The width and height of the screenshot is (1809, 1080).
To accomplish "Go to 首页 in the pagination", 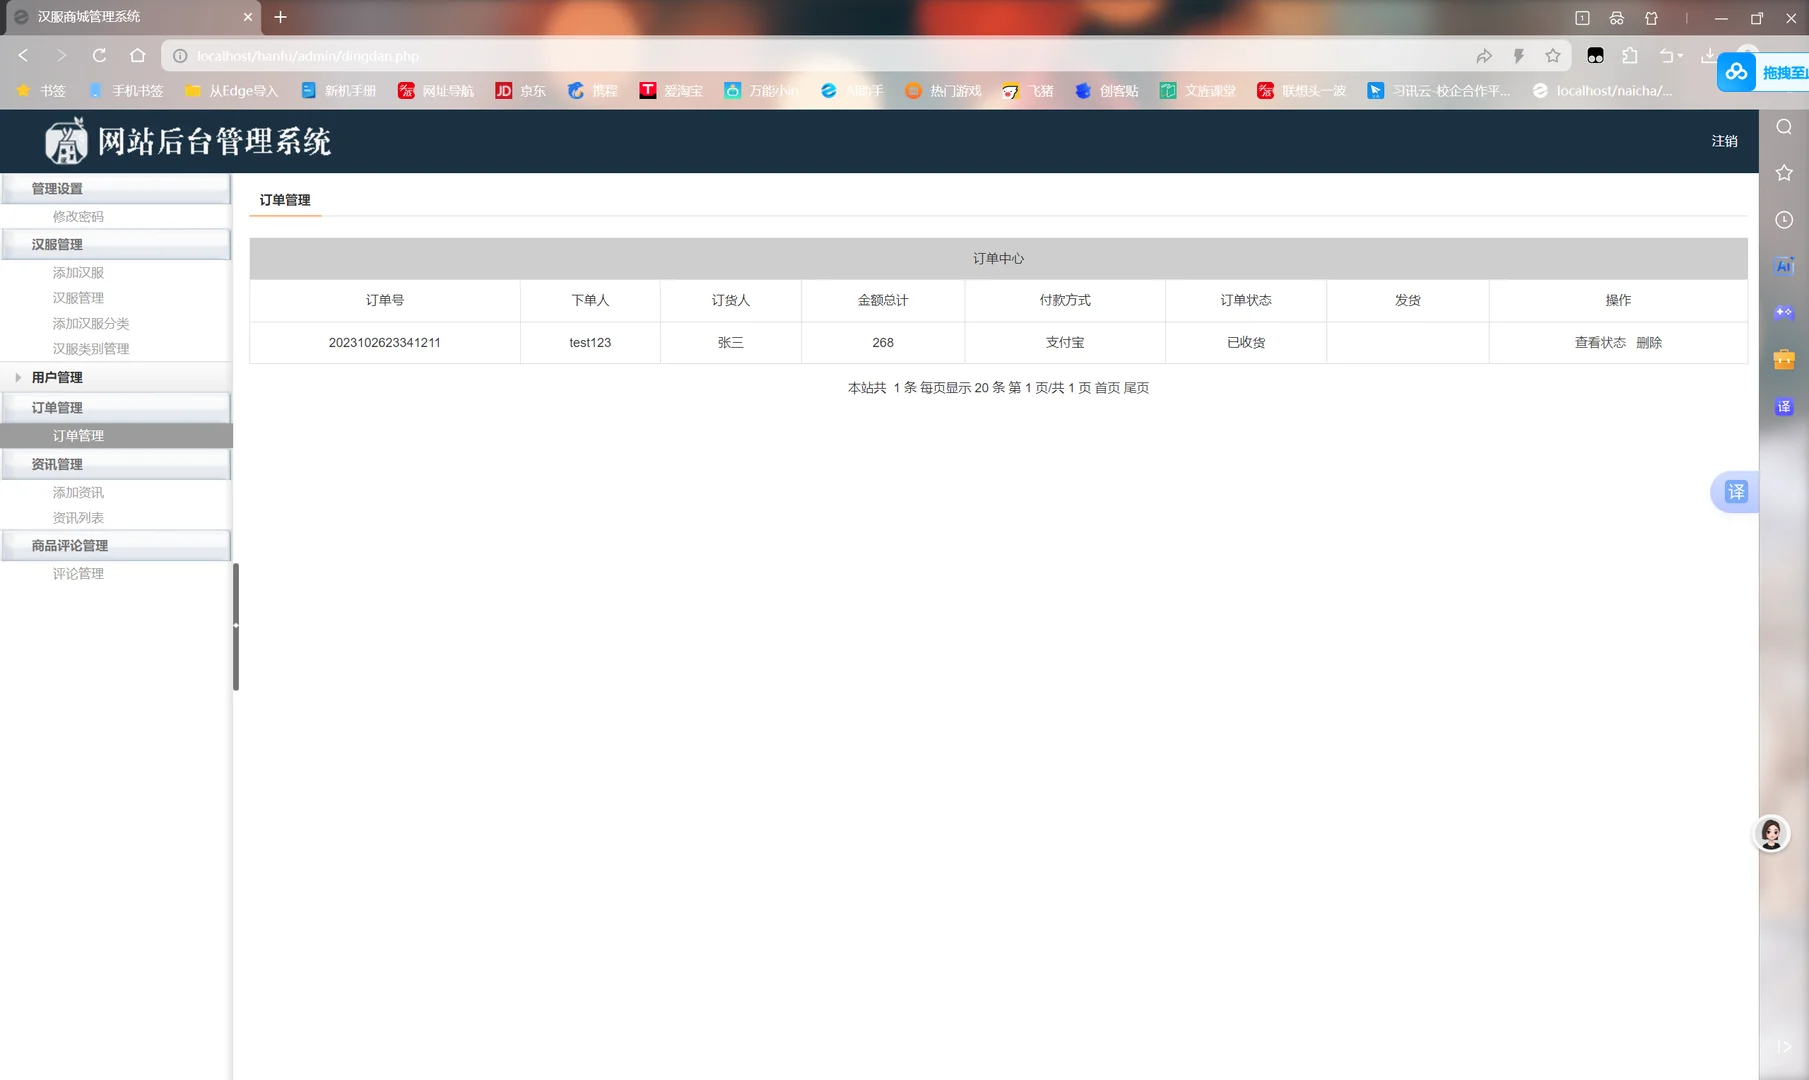I will 1107,388.
